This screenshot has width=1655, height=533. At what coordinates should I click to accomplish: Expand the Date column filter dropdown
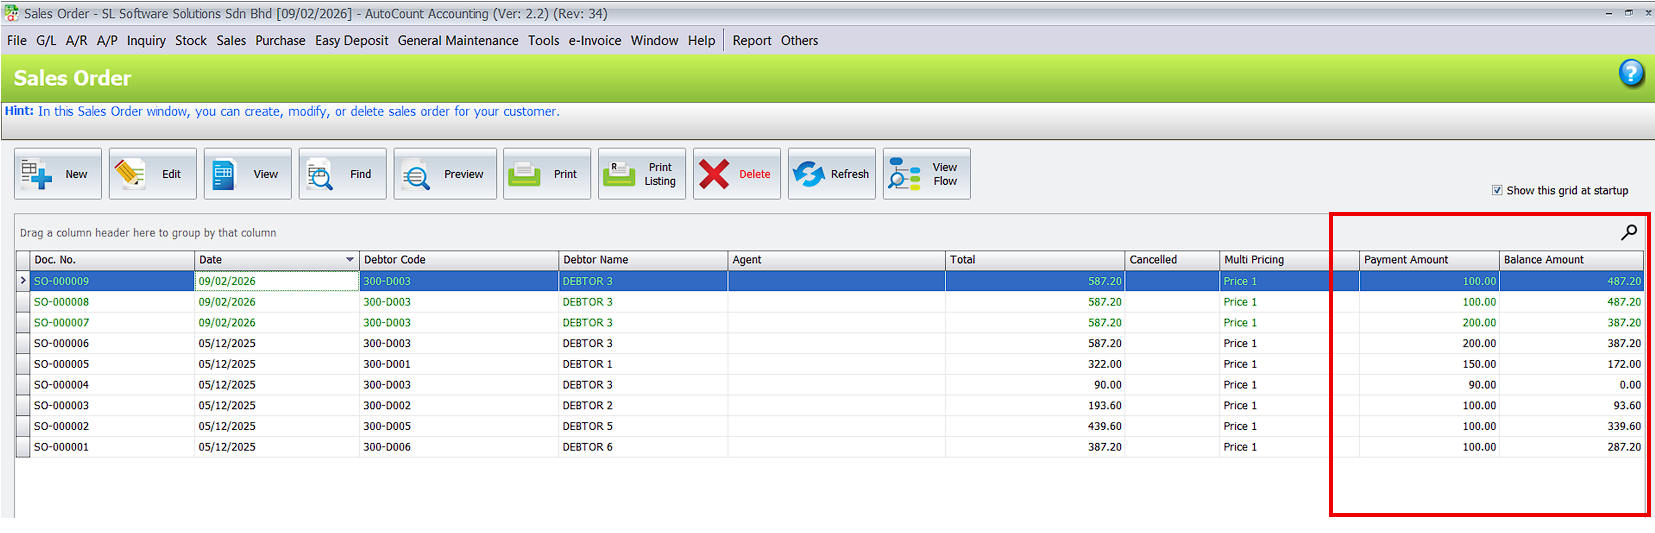click(350, 260)
